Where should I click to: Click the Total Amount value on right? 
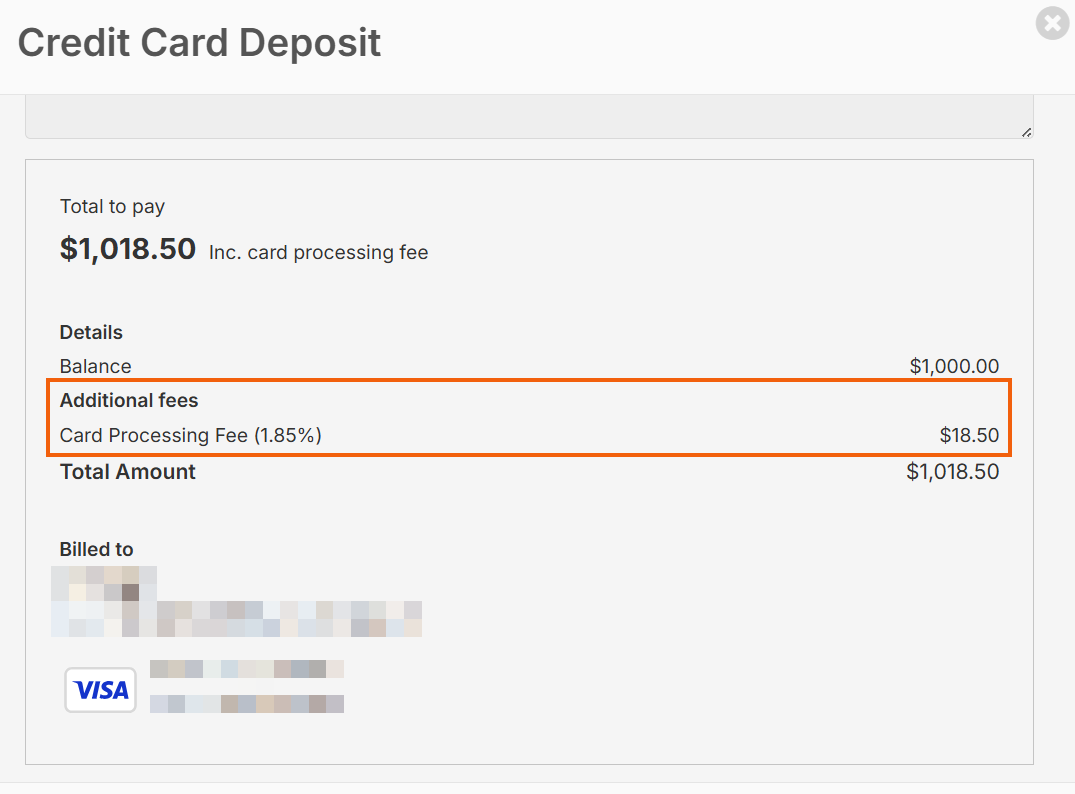point(952,472)
